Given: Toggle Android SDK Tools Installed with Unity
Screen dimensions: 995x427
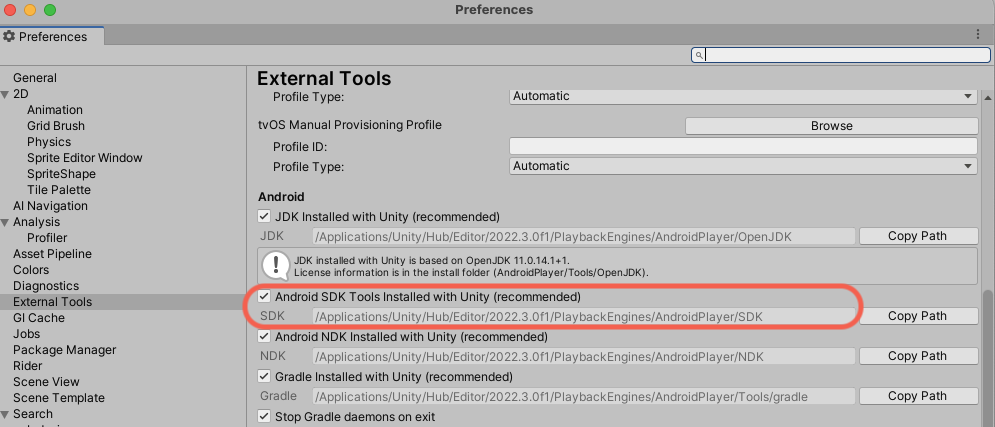Looking at the screenshot, I should click(264, 297).
